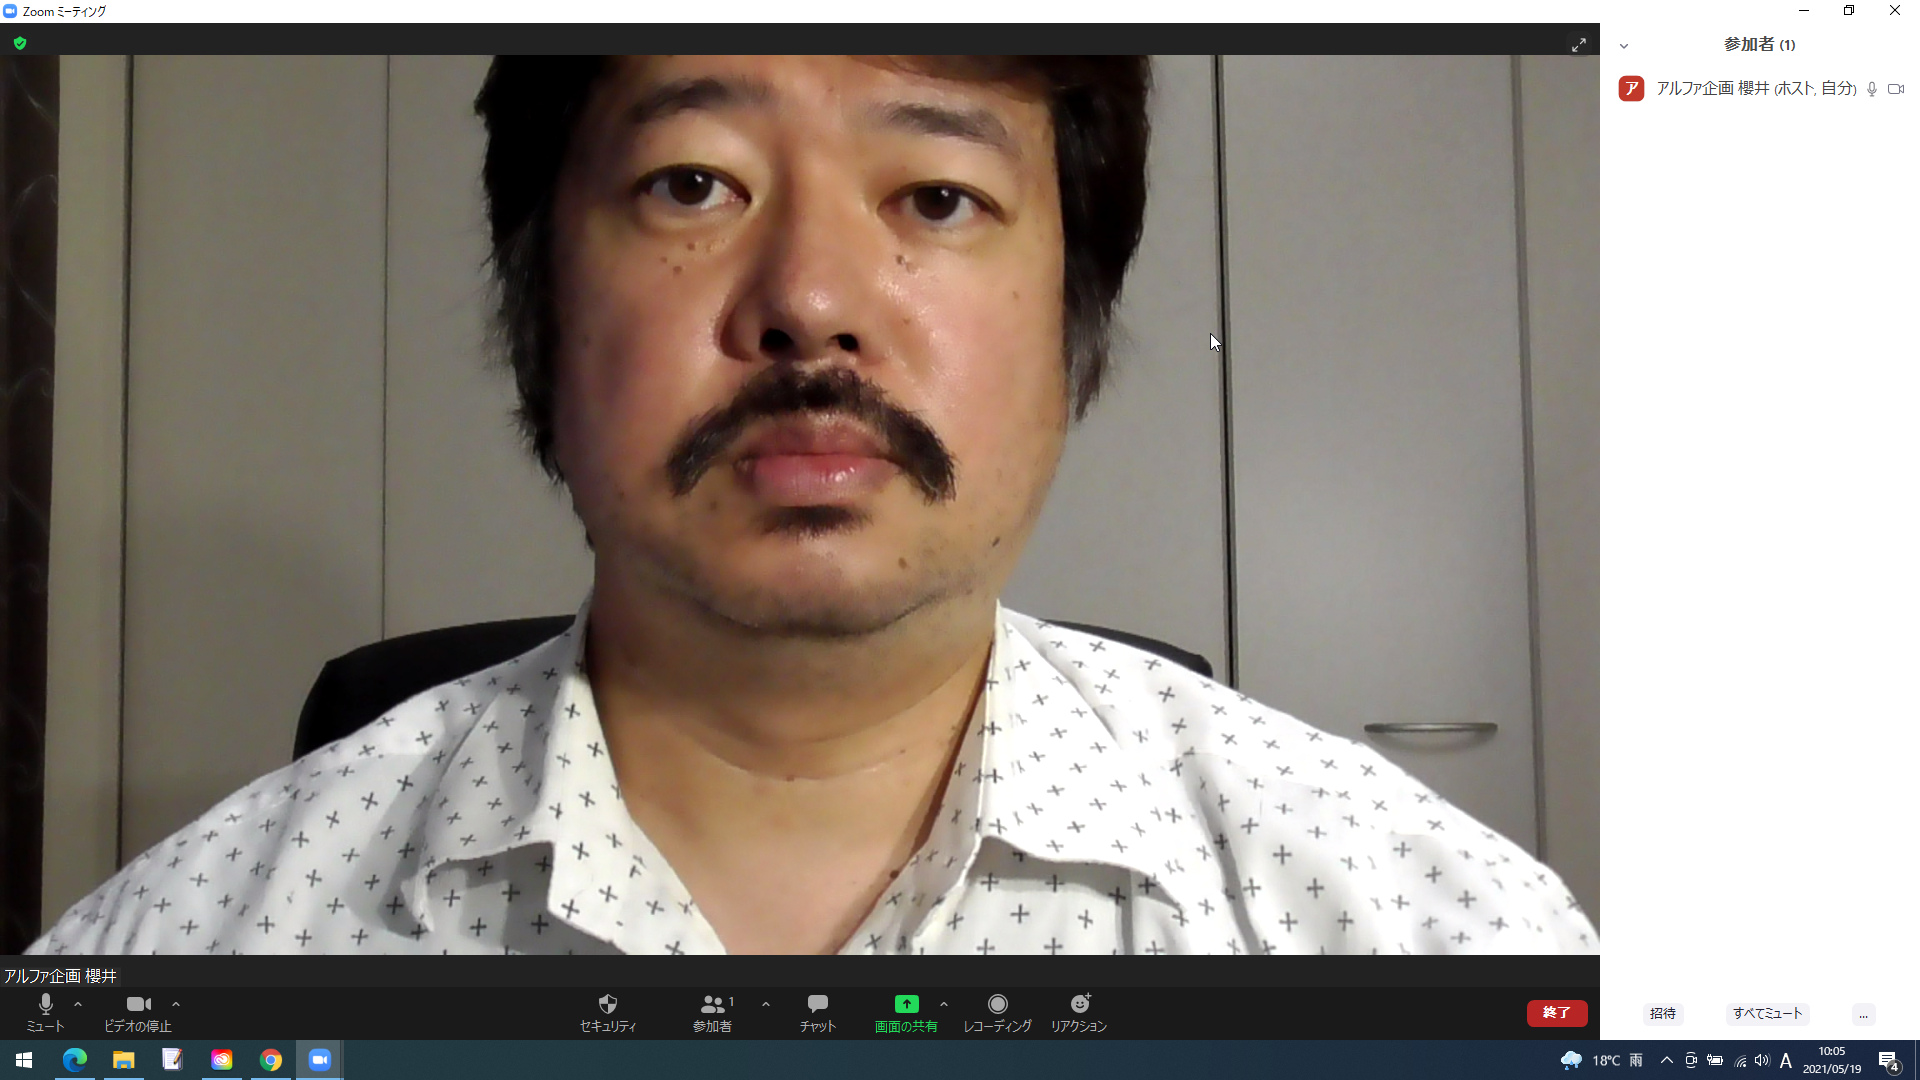Open File Explorer from taskbar
This screenshot has height=1080, width=1920.
(124, 1060)
